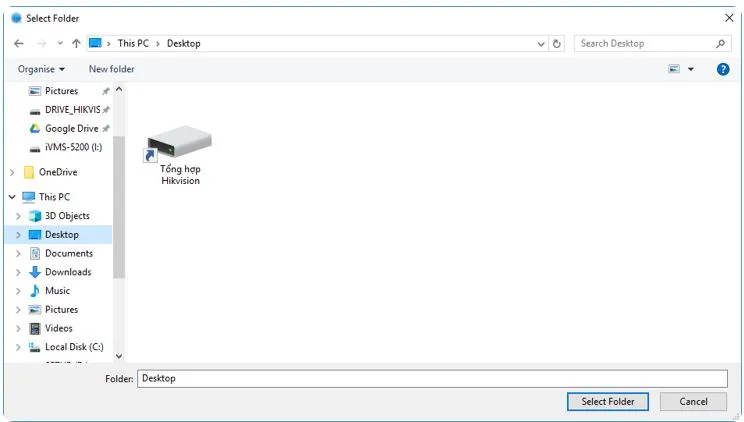
Task: Click the Change your view icon
Action: (x=674, y=69)
